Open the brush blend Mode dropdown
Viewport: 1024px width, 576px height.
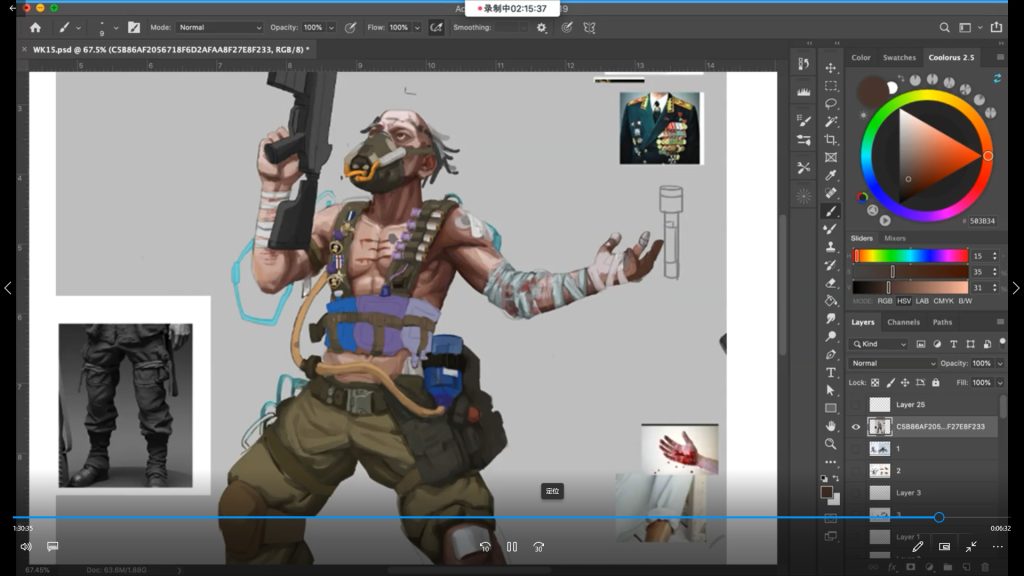[x=220, y=28]
